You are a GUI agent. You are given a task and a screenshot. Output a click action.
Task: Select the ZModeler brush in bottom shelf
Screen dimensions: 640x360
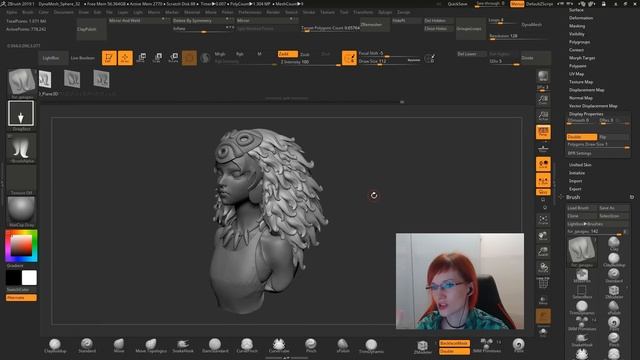click(422, 347)
